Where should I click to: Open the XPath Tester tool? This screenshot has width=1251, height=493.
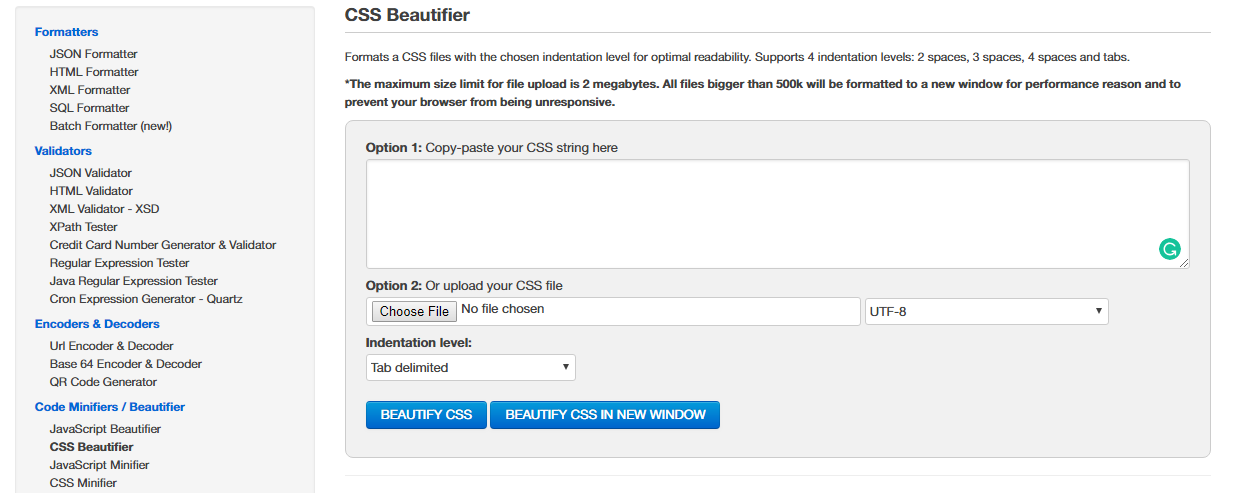tap(84, 227)
